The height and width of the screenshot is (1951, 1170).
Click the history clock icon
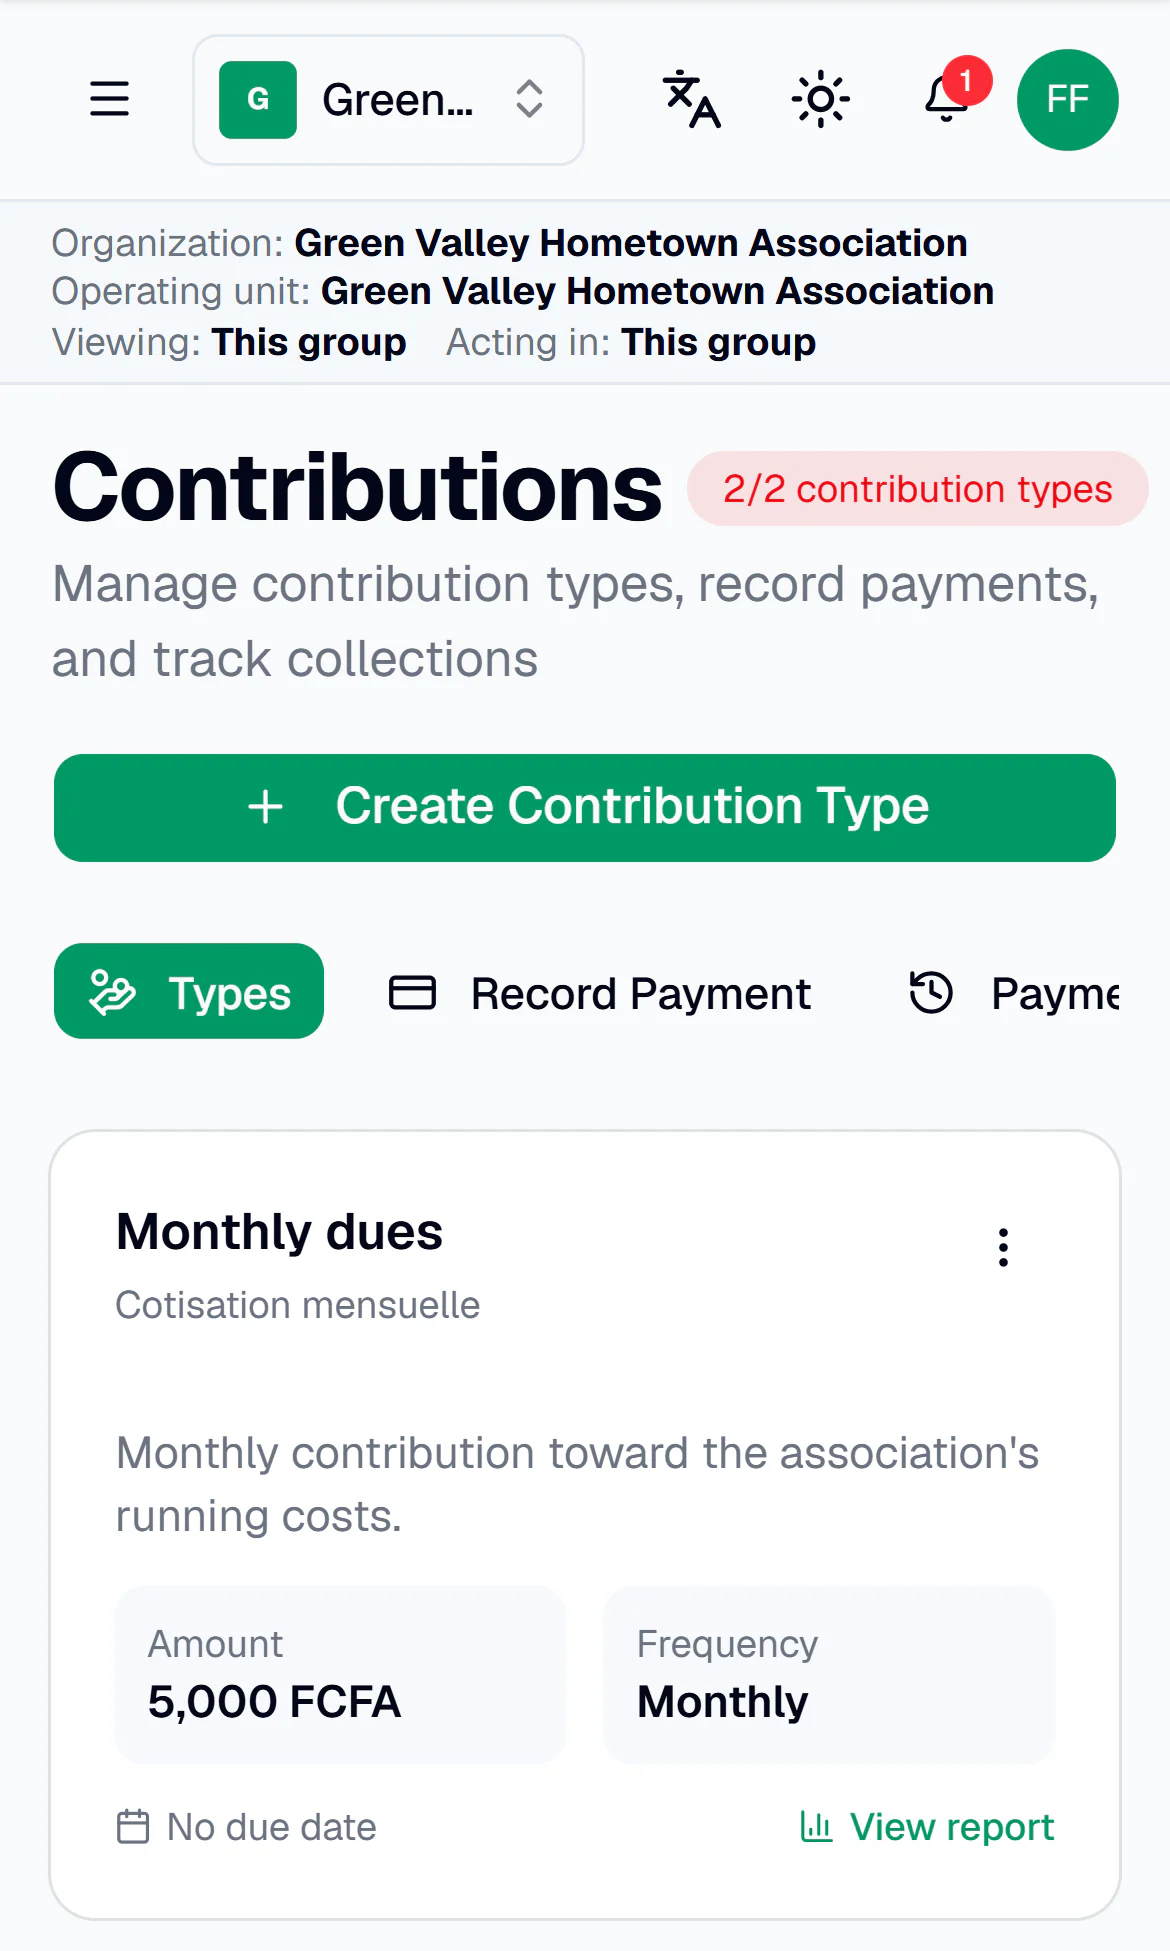[x=931, y=993]
